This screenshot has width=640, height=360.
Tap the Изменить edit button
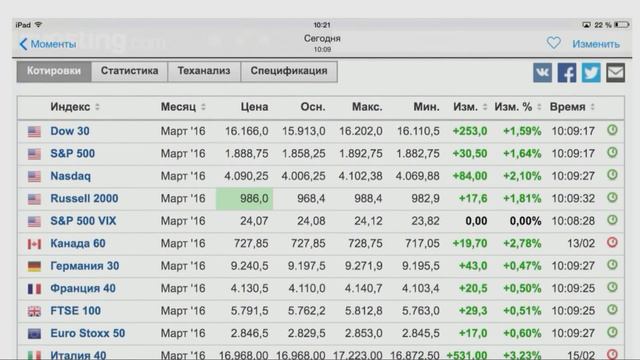pyautogui.click(x=596, y=44)
